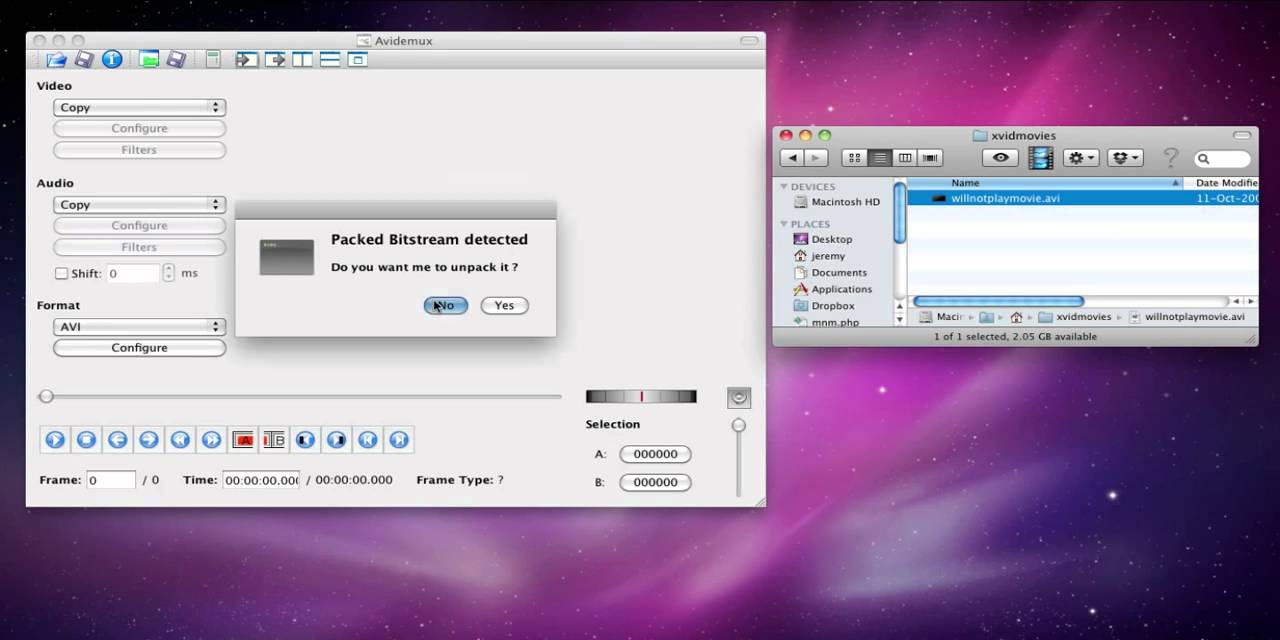Click Configure button under Video
Image resolution: width=1280 pixels, height=640 pixels.
(x=139, y=129)
